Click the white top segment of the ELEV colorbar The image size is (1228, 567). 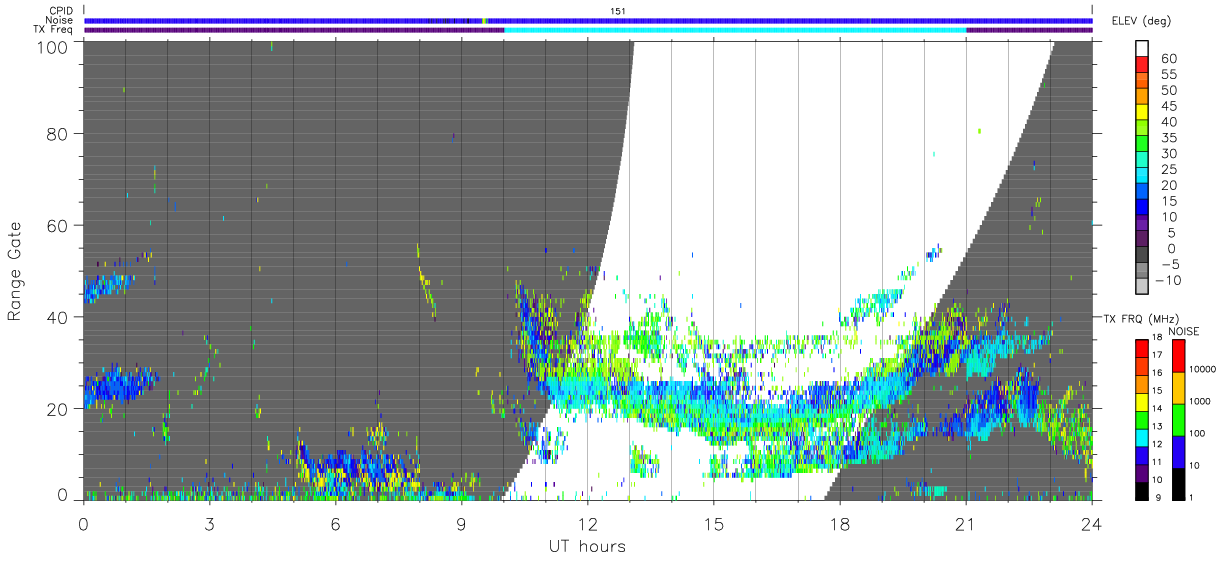[1142, 49]
